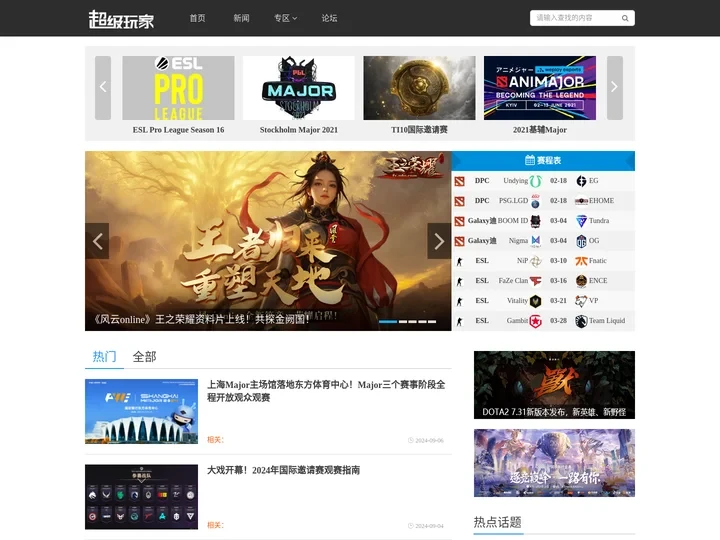This screenshot has width=720, height=540.
Task: Click the Gambit team logo
Action: coord(535,321)
